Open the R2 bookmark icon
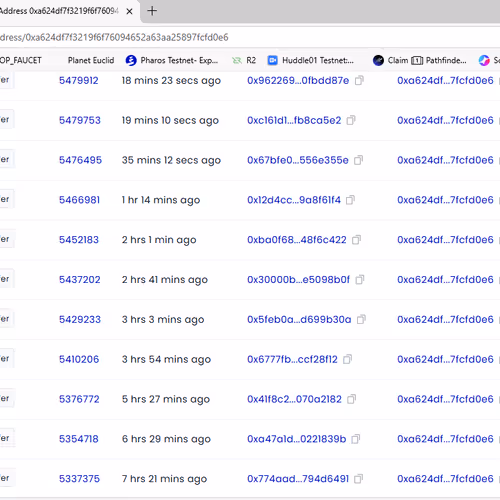 coord(237,60)
